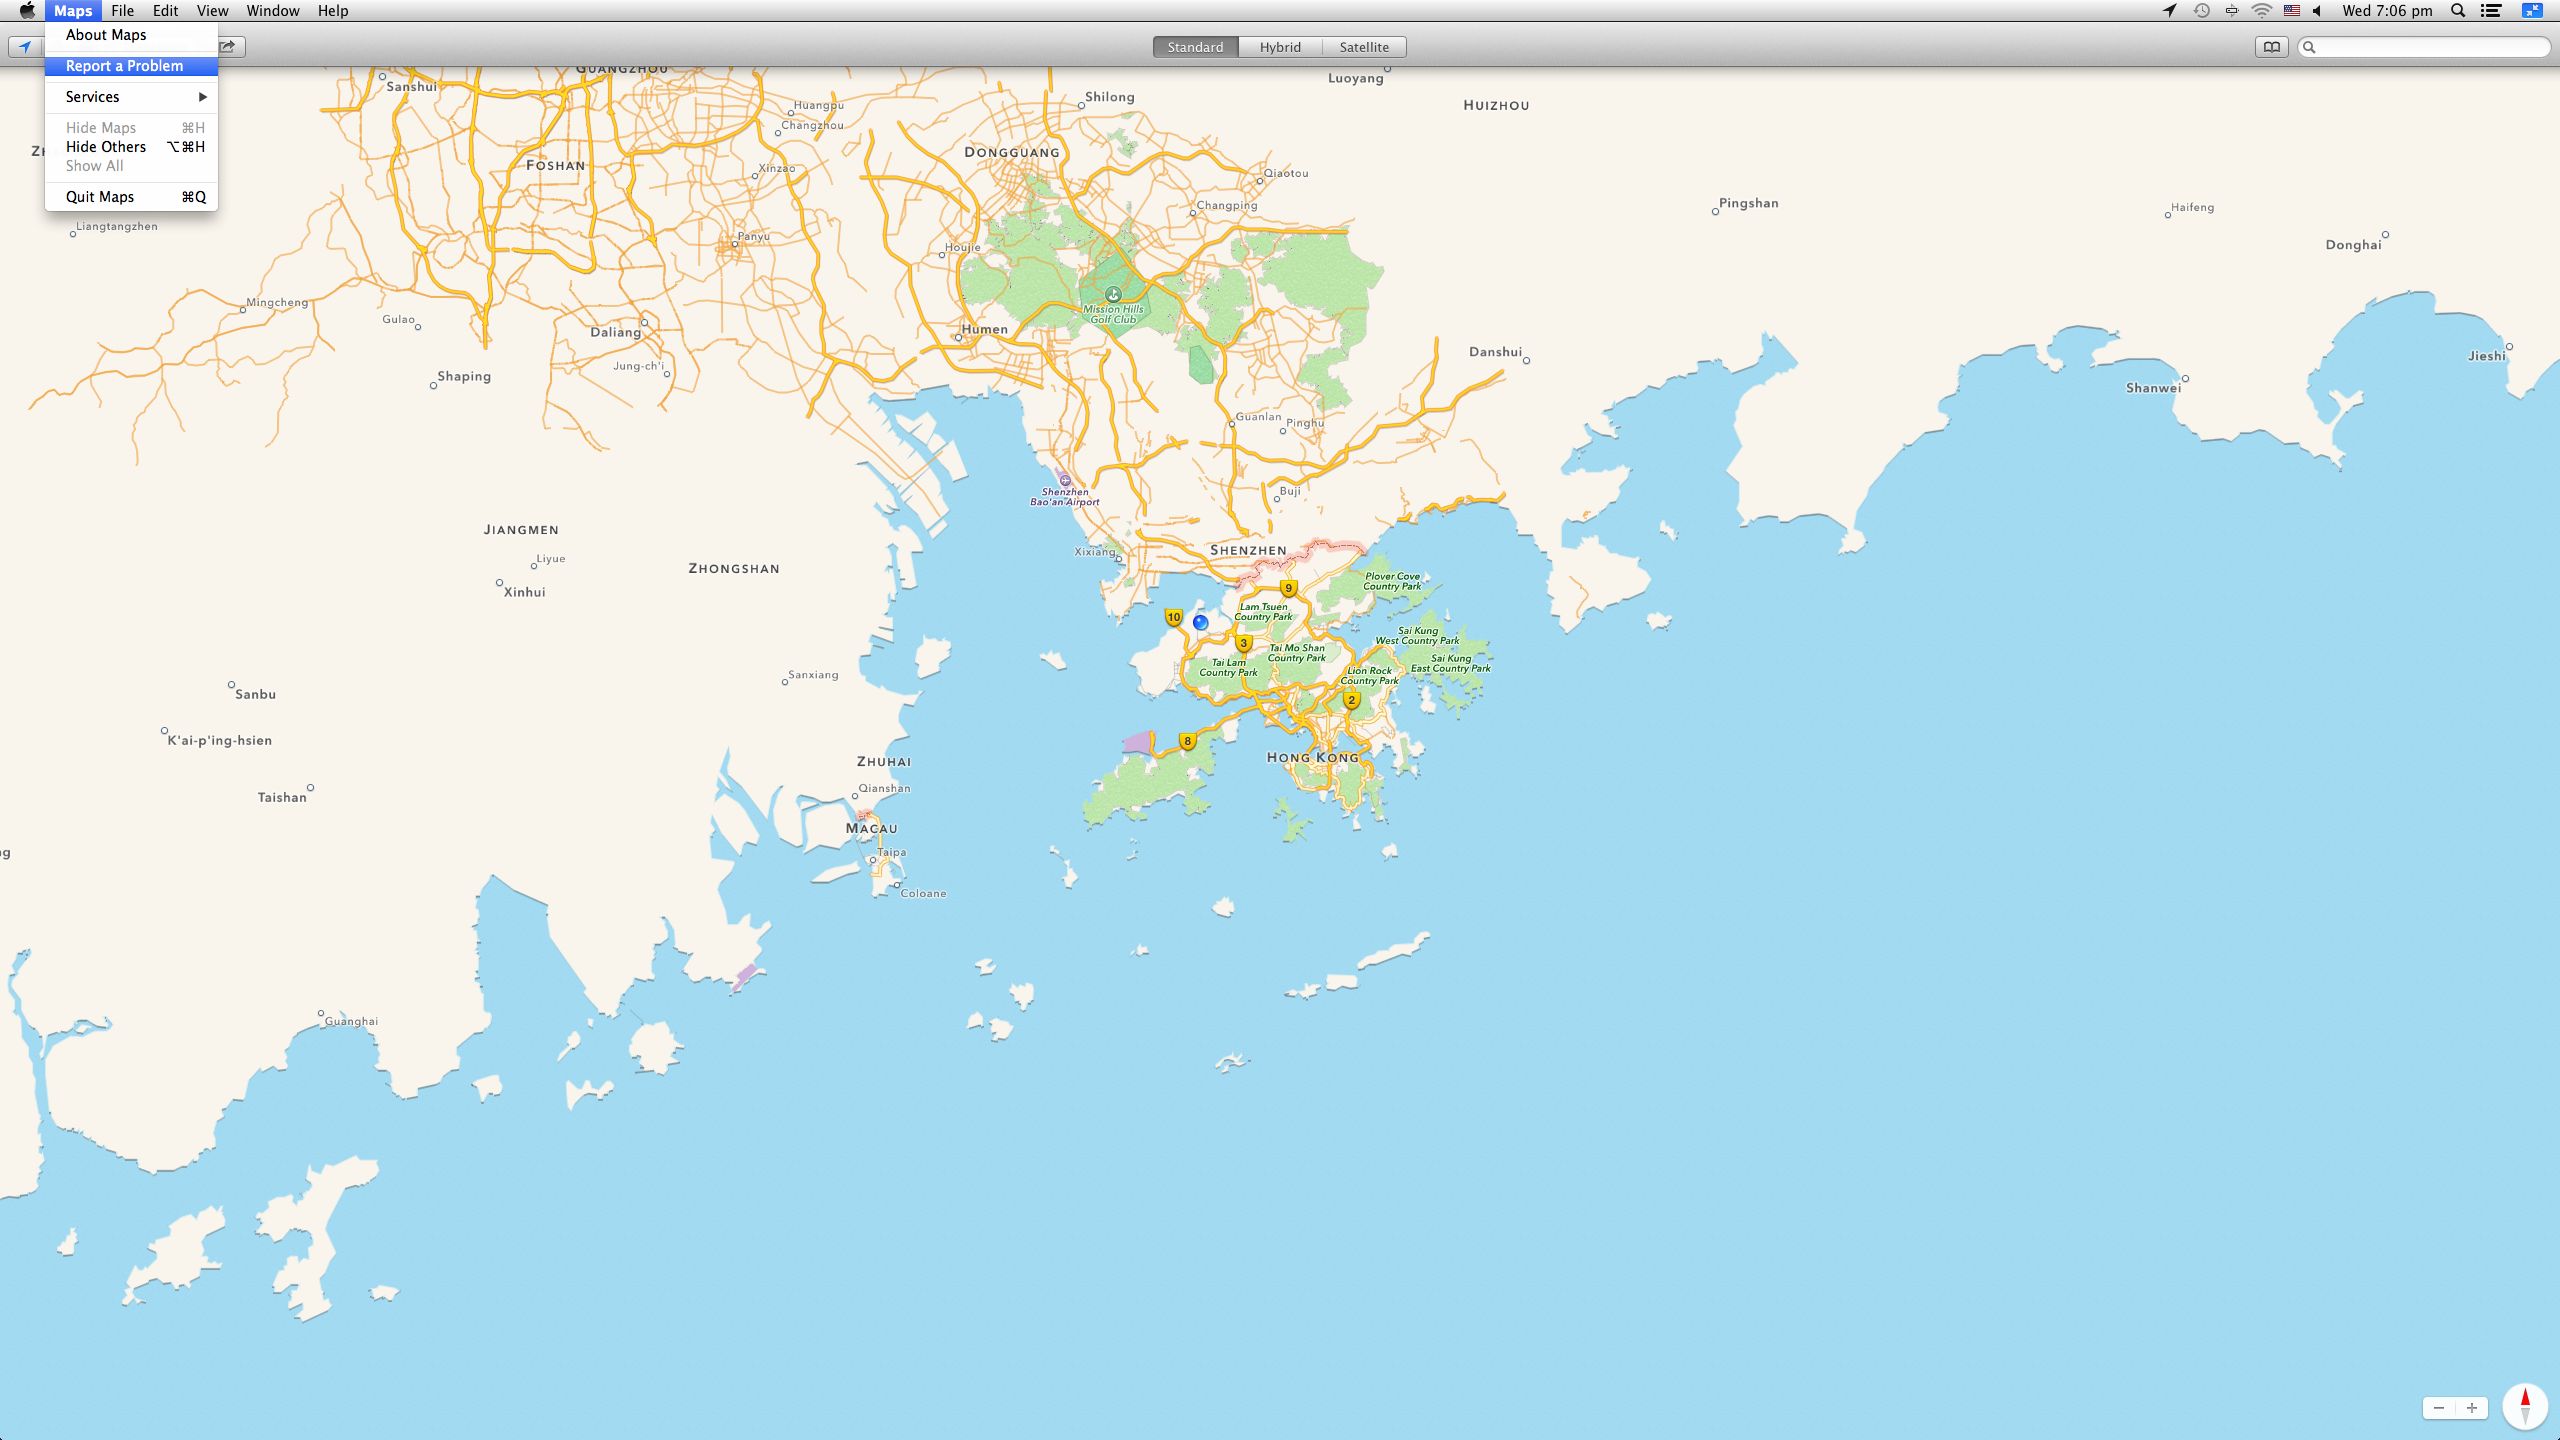Click the blue current location dot

coord(1201,622)
